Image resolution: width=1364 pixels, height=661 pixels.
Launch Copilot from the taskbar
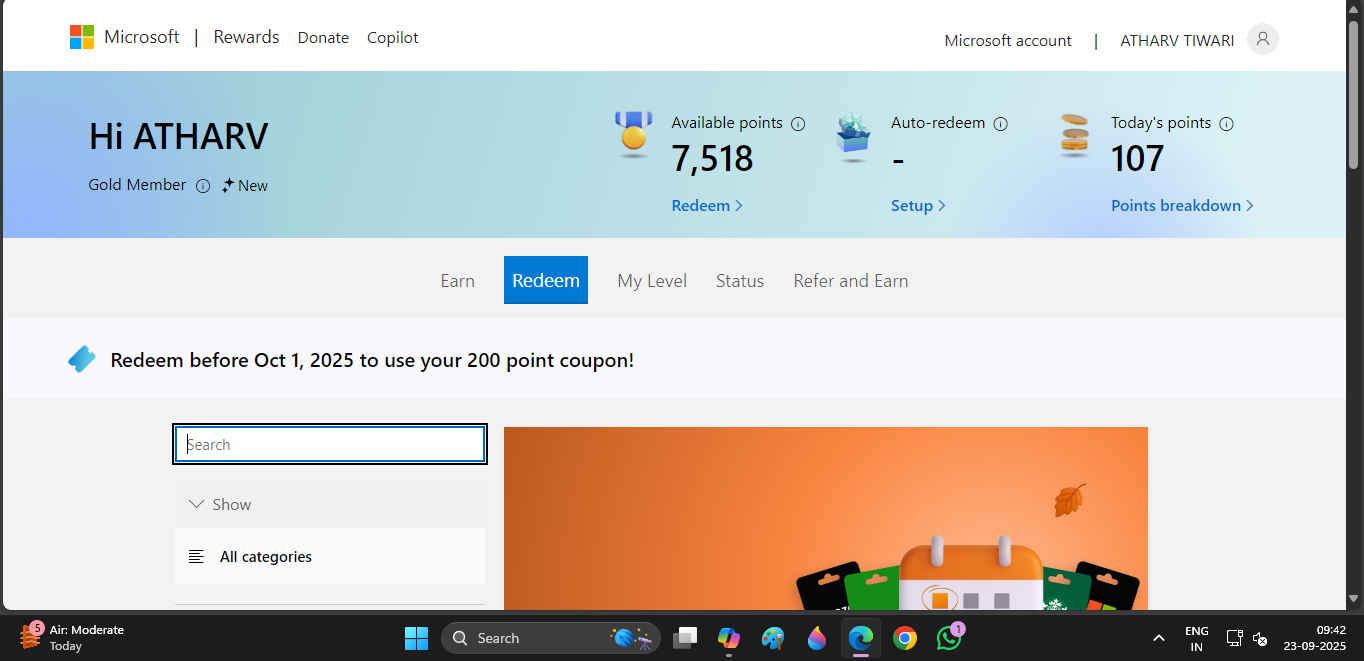(x=728, y=638)
